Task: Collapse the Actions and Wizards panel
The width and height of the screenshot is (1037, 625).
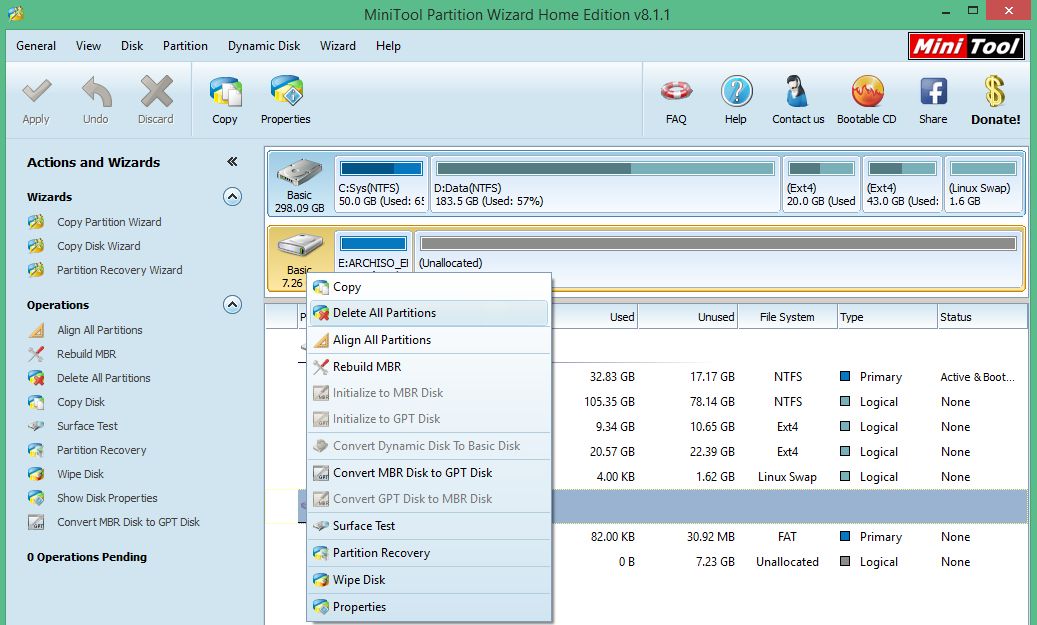Action: [x=232, y=162]
